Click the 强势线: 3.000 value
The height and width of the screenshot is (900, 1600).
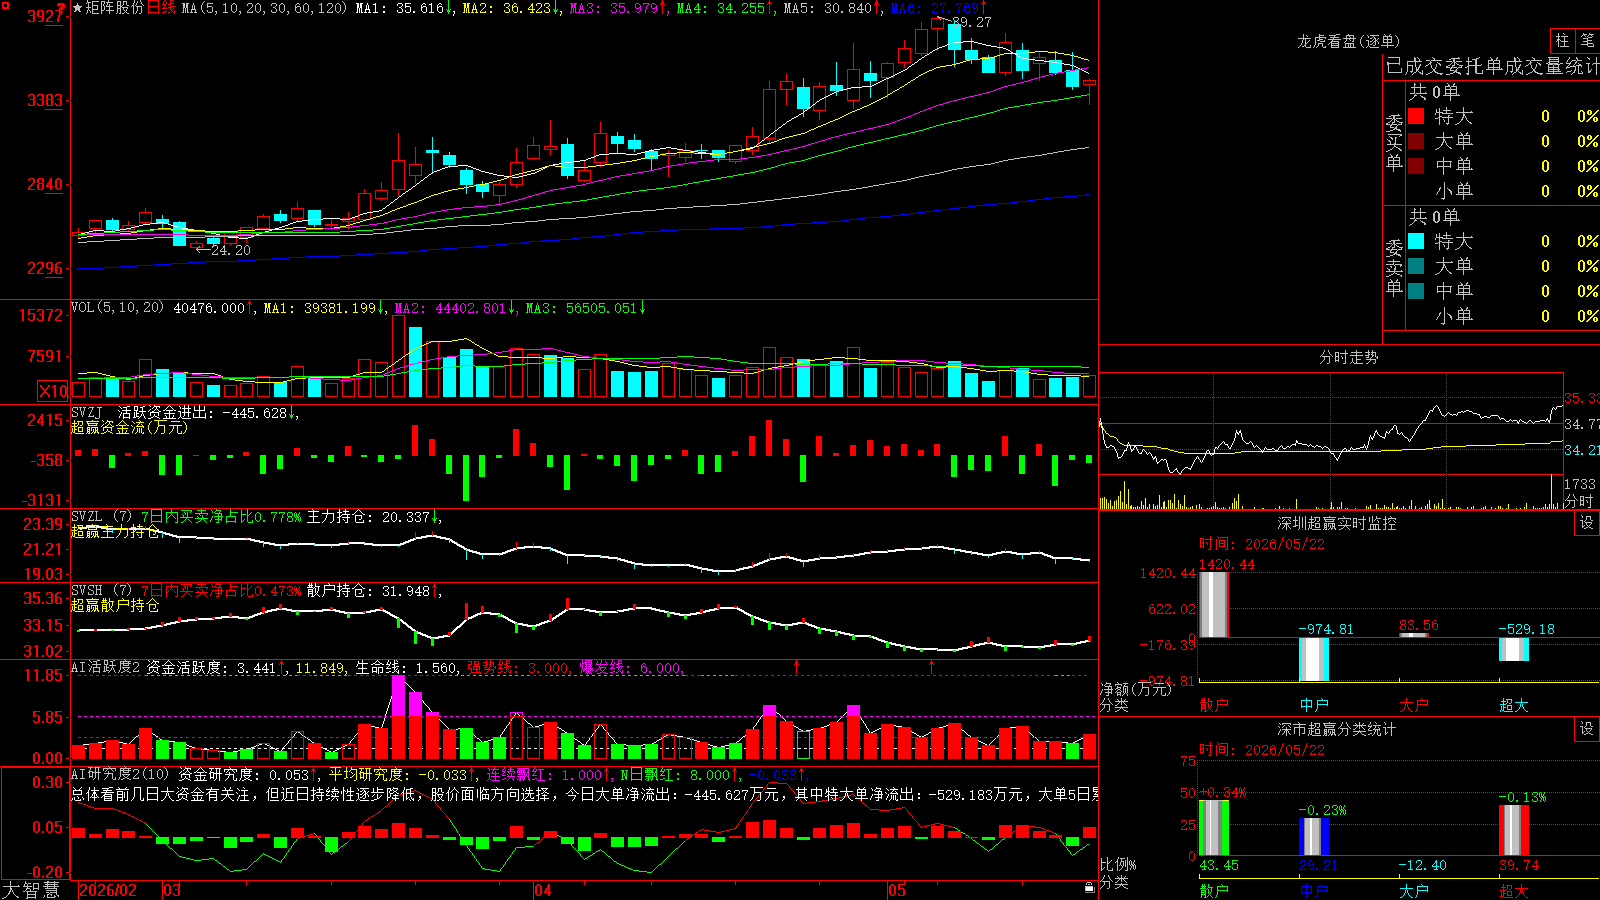click(x=518, y=668)
